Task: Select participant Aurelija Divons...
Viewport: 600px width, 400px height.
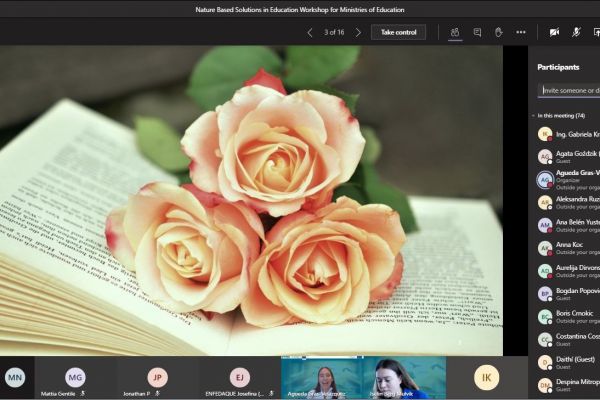Action: click(569, 271)
